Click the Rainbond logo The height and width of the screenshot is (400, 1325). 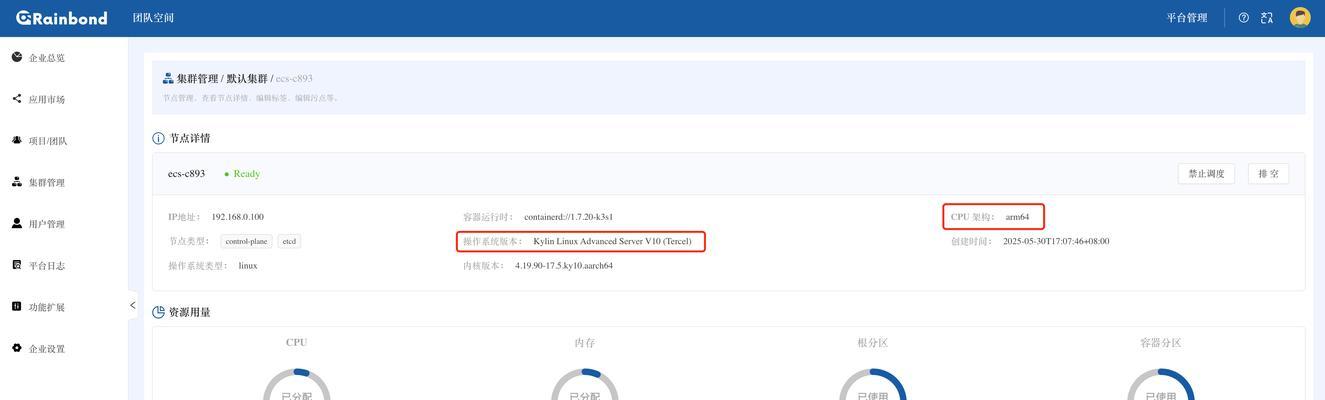tap(61, 18)
